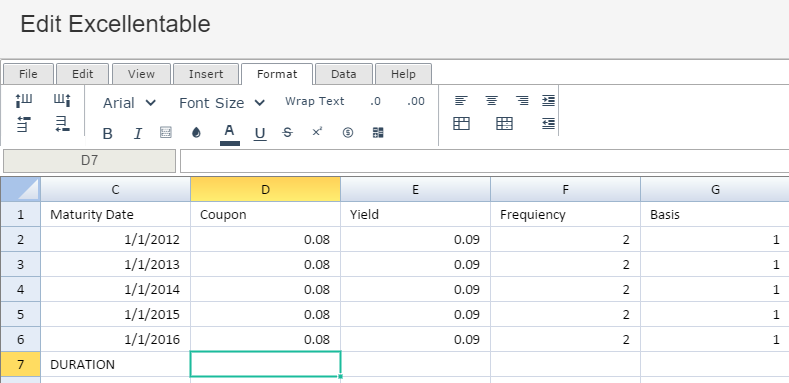Open the font color picker
Viewport: 789px width, 383px height.
pos(229,134)
